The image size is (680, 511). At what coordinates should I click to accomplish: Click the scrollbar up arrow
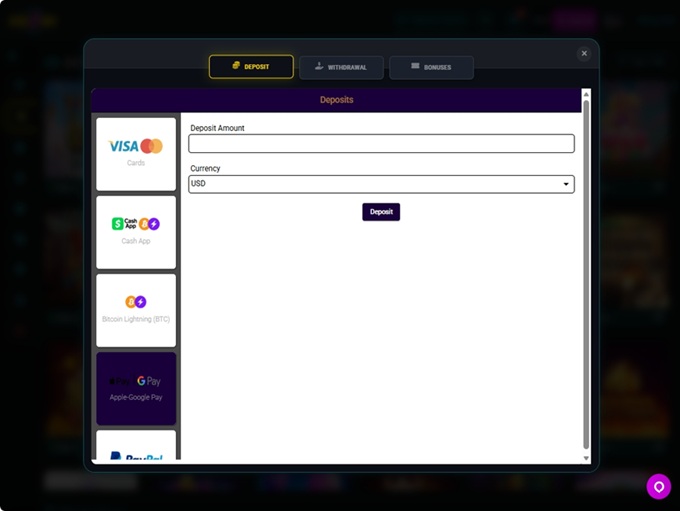(x=586, y=94)
